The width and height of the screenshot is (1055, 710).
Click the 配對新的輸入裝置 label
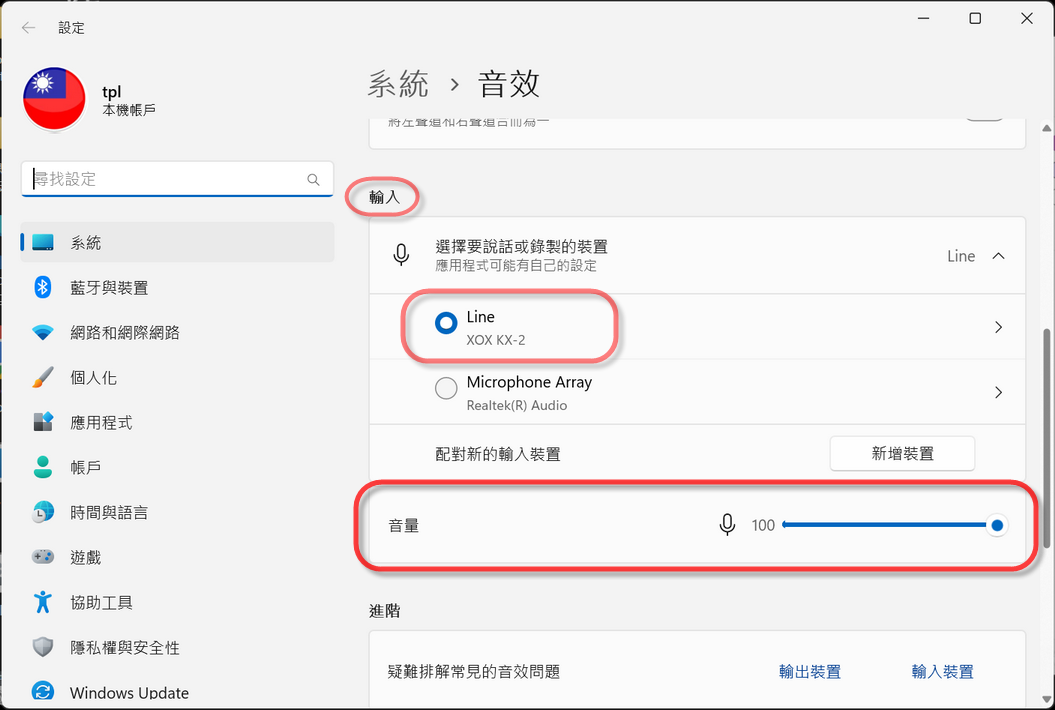pyautogui.click(x=498, y=454)
